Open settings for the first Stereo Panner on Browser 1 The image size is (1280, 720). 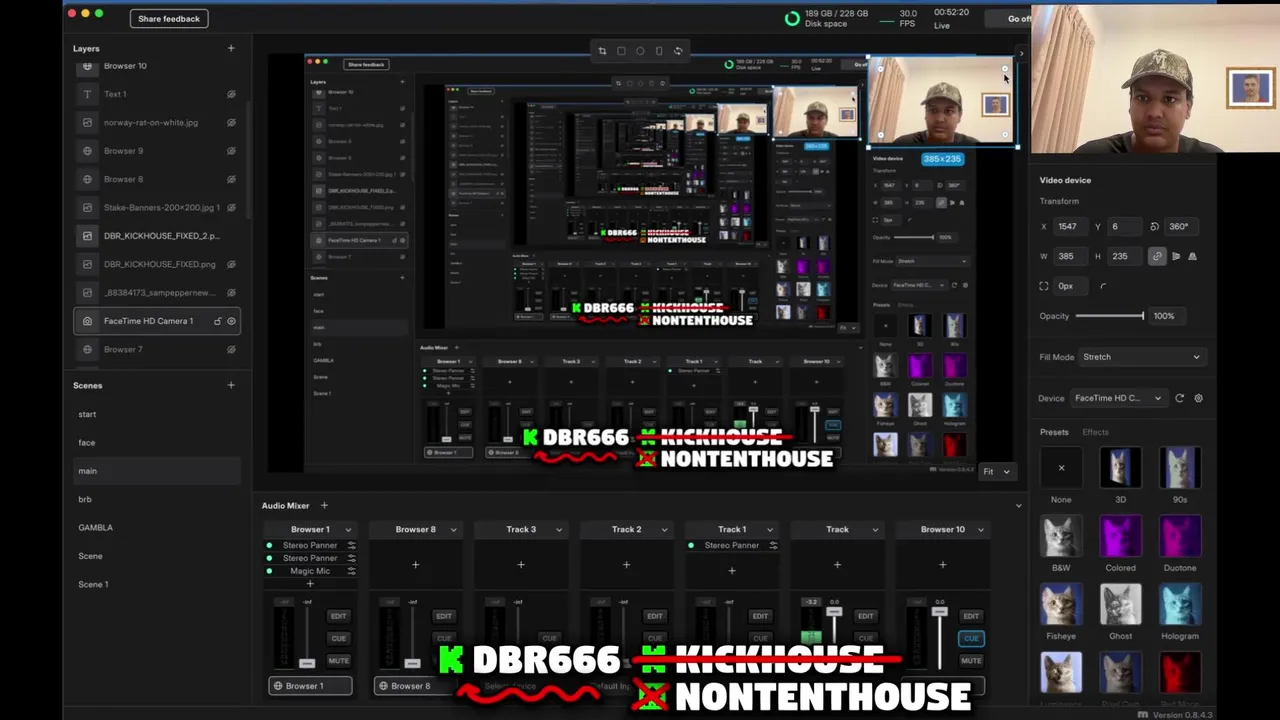coord(351,545)
